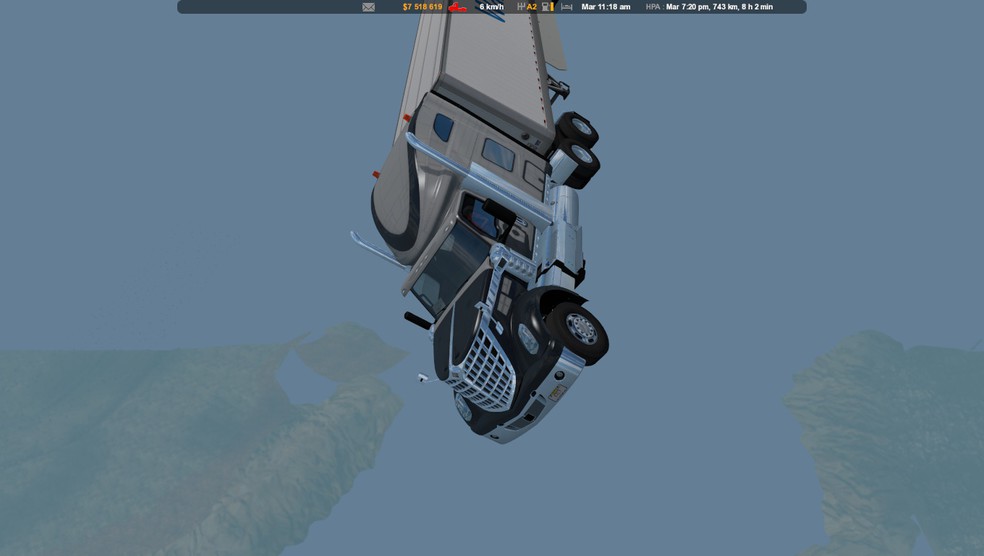This screenshot has height=556, width=984.
Task: Click the Mar 11:18 am clock
Action: click(x=606, y=7)
